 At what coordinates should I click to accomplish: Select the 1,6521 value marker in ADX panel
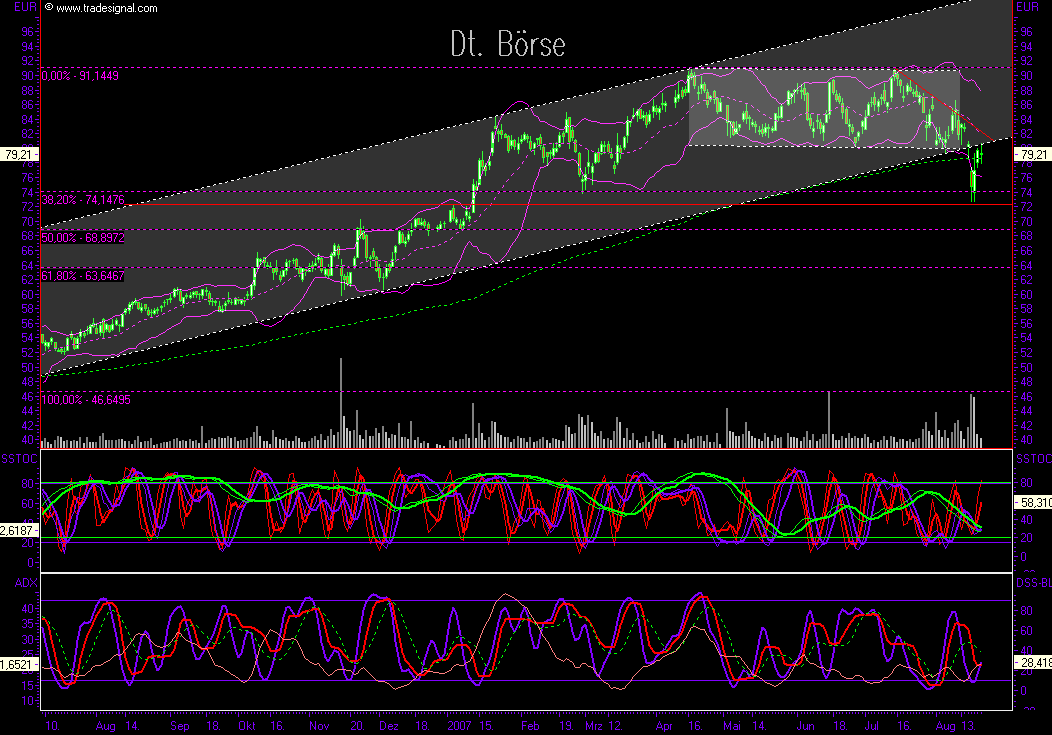coord(15,662)
